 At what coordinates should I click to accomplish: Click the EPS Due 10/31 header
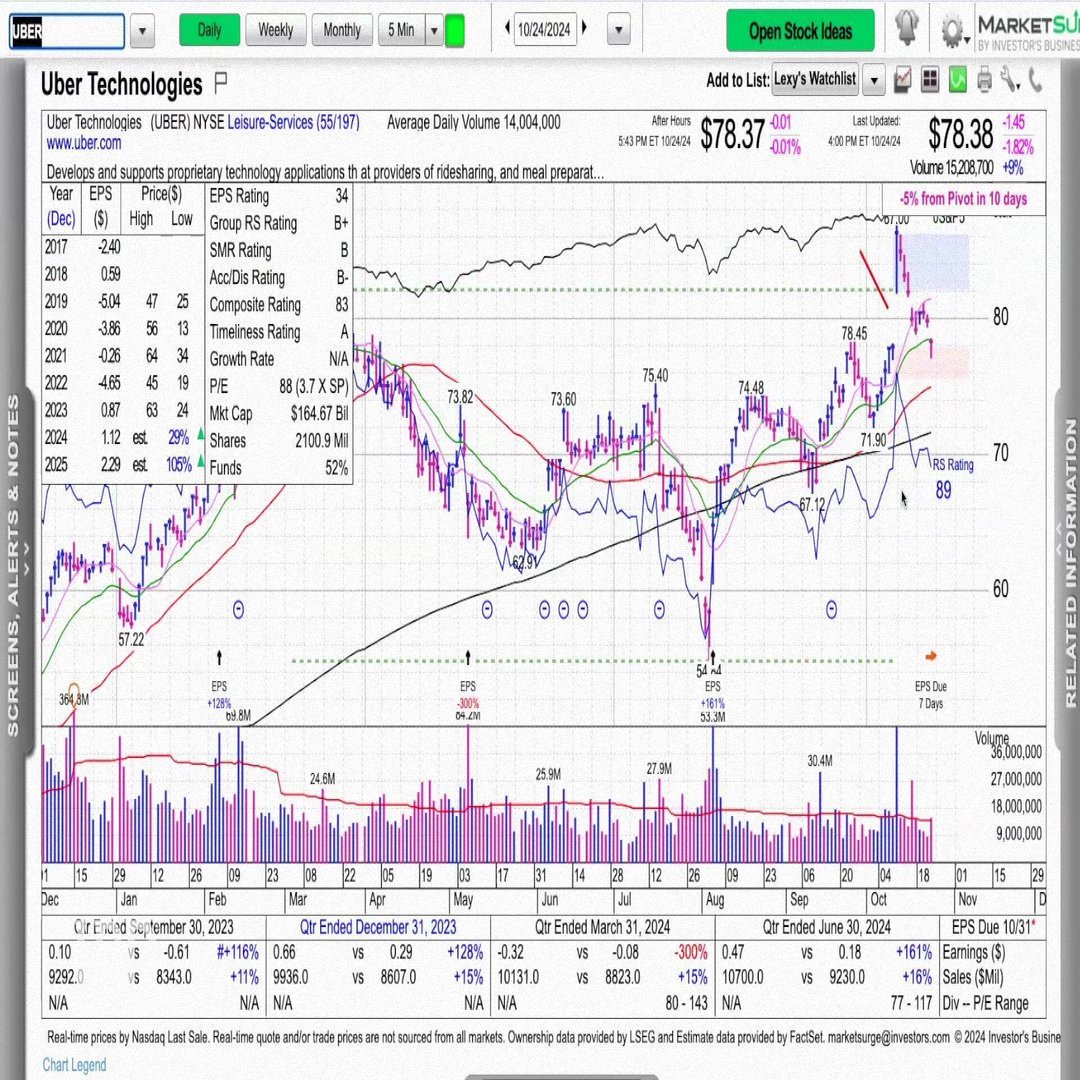[993, 927]
